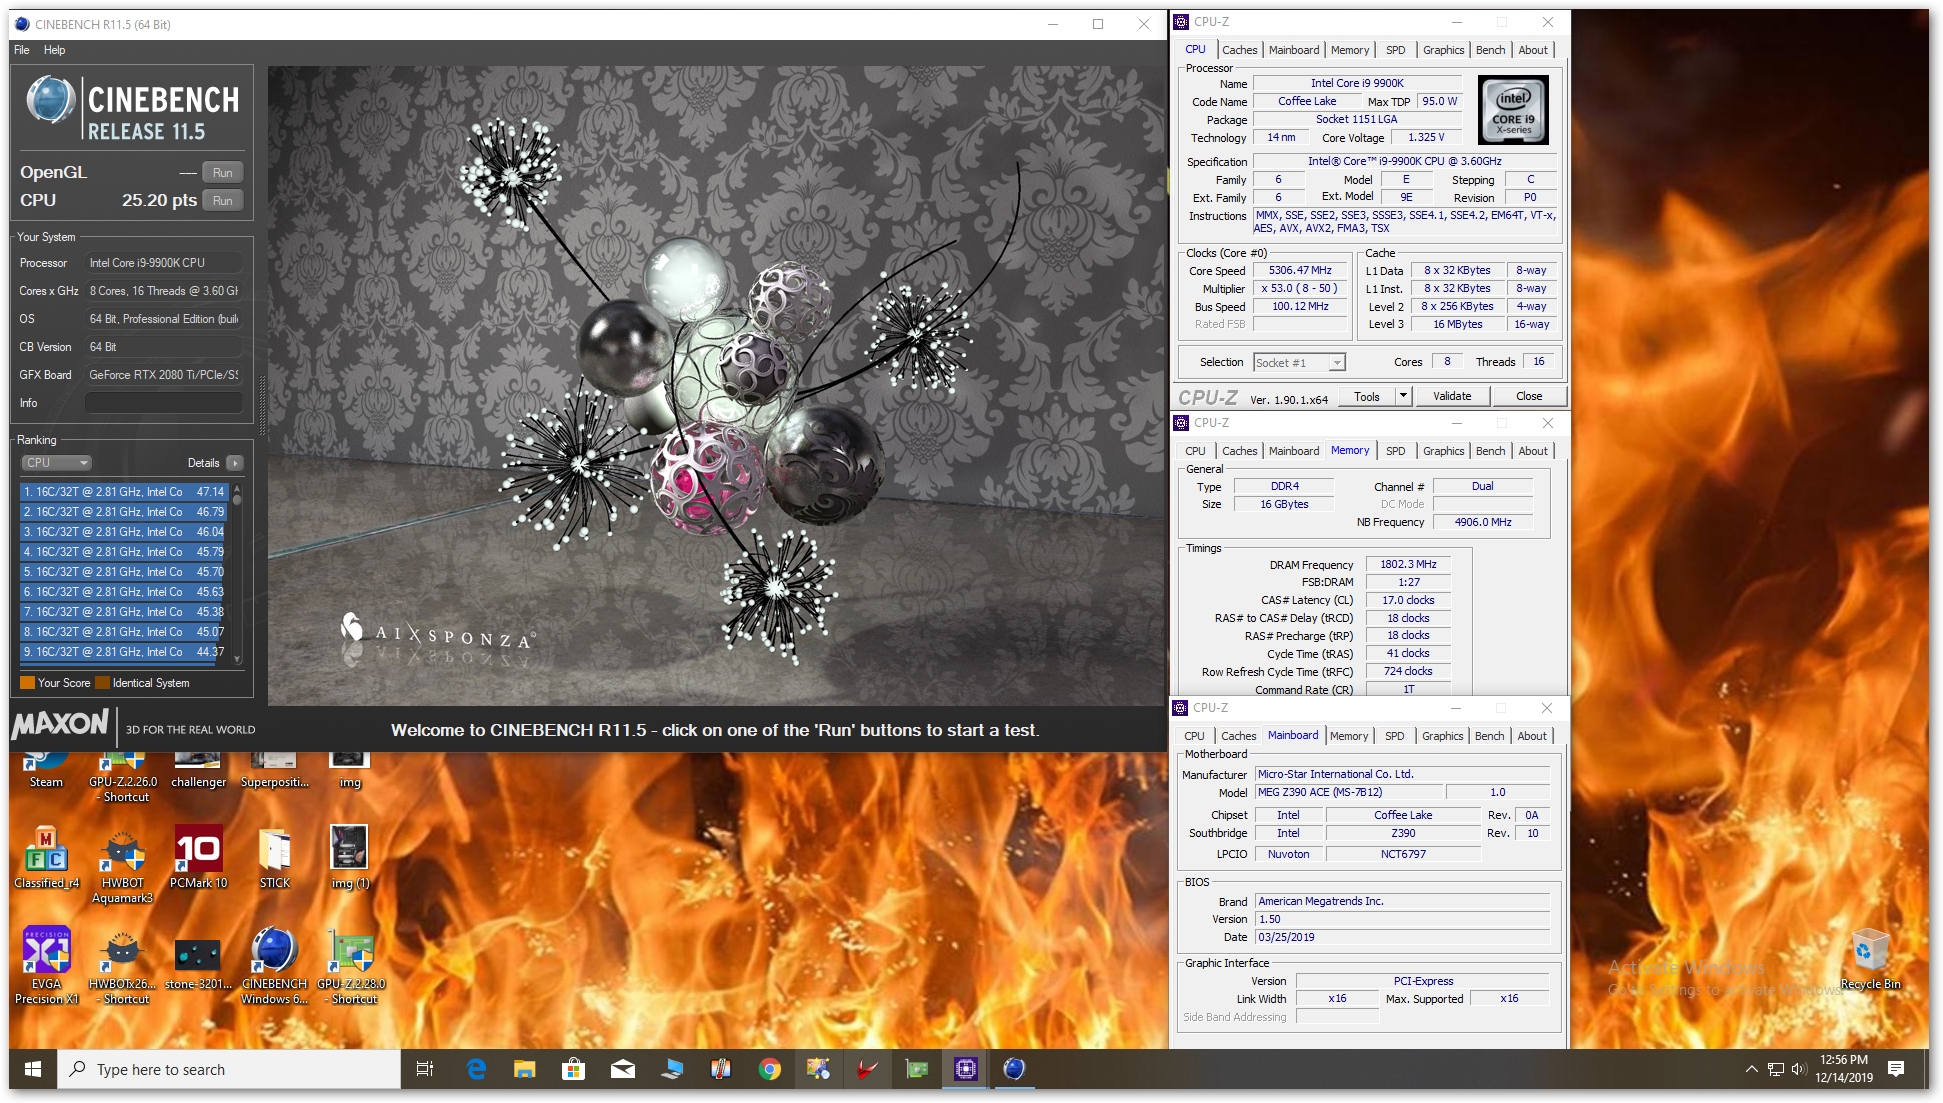
Task: Run the OpenGL benchmark test
Action: (x=223, y=172)
